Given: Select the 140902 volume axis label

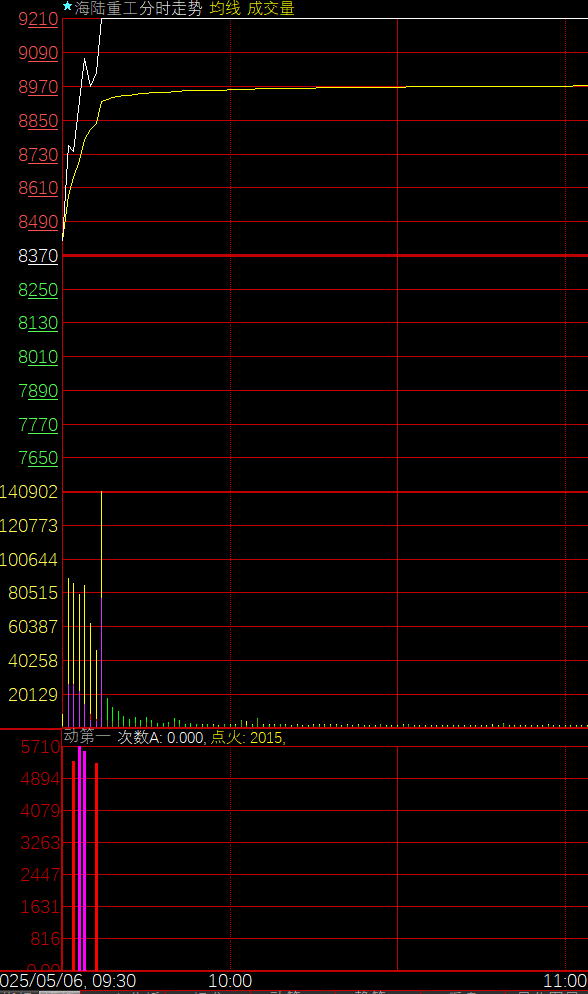Looking at the screenshot, I should point(29,492).
